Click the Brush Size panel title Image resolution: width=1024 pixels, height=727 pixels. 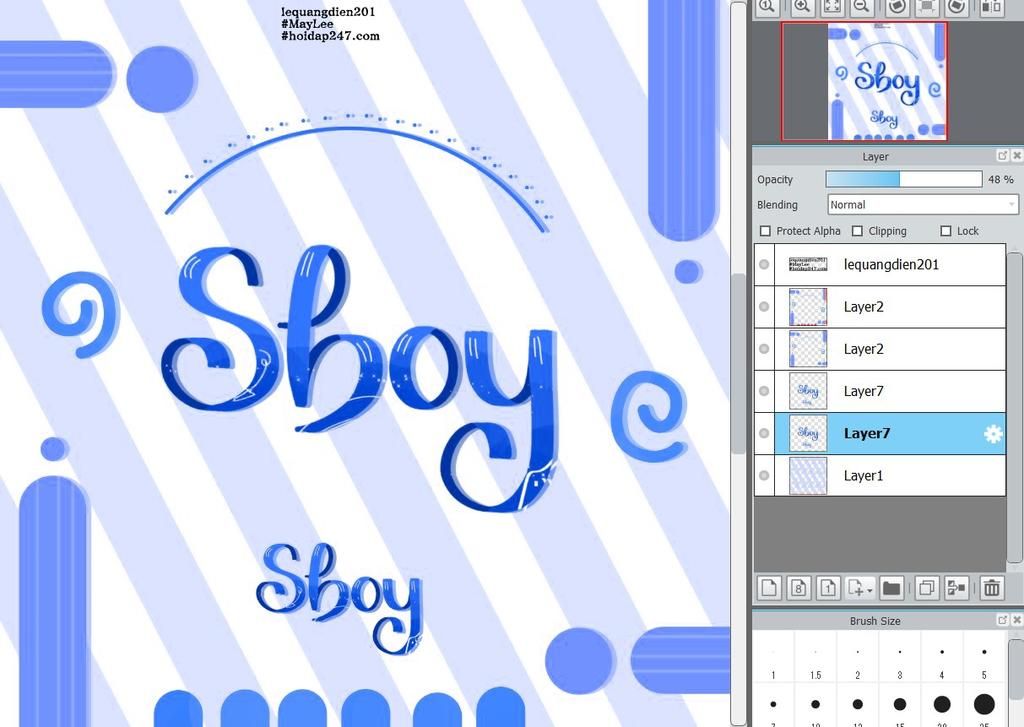click(x=874, y=621)
